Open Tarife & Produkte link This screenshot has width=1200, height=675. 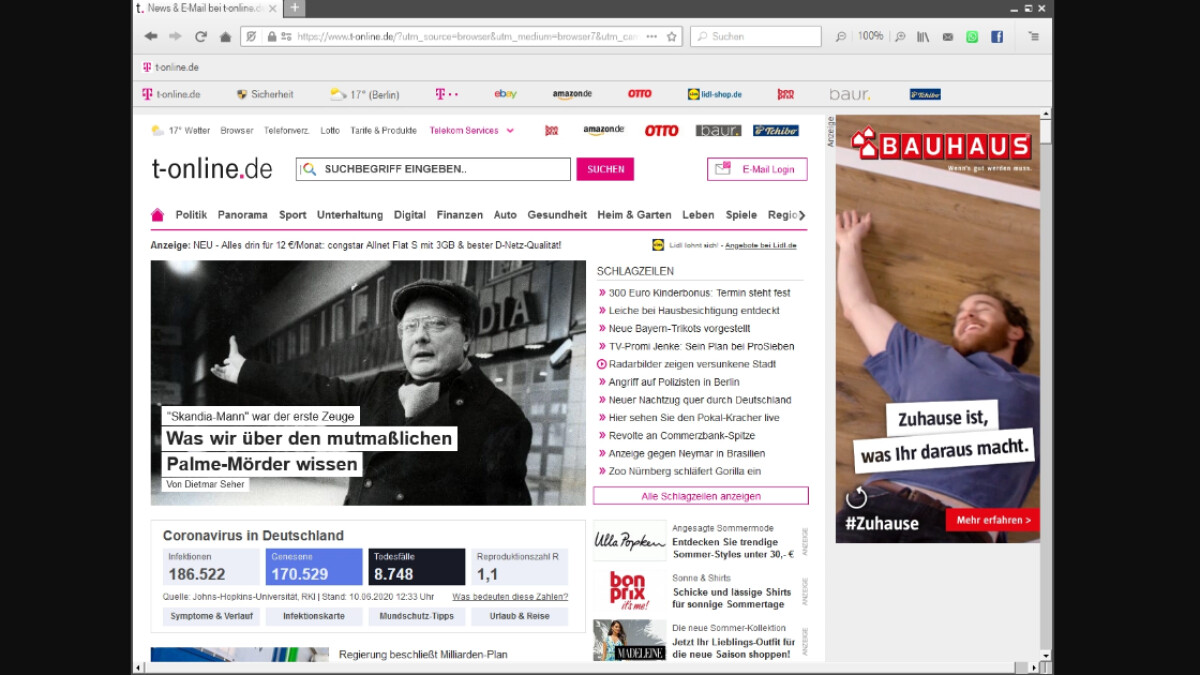(384, 130)
